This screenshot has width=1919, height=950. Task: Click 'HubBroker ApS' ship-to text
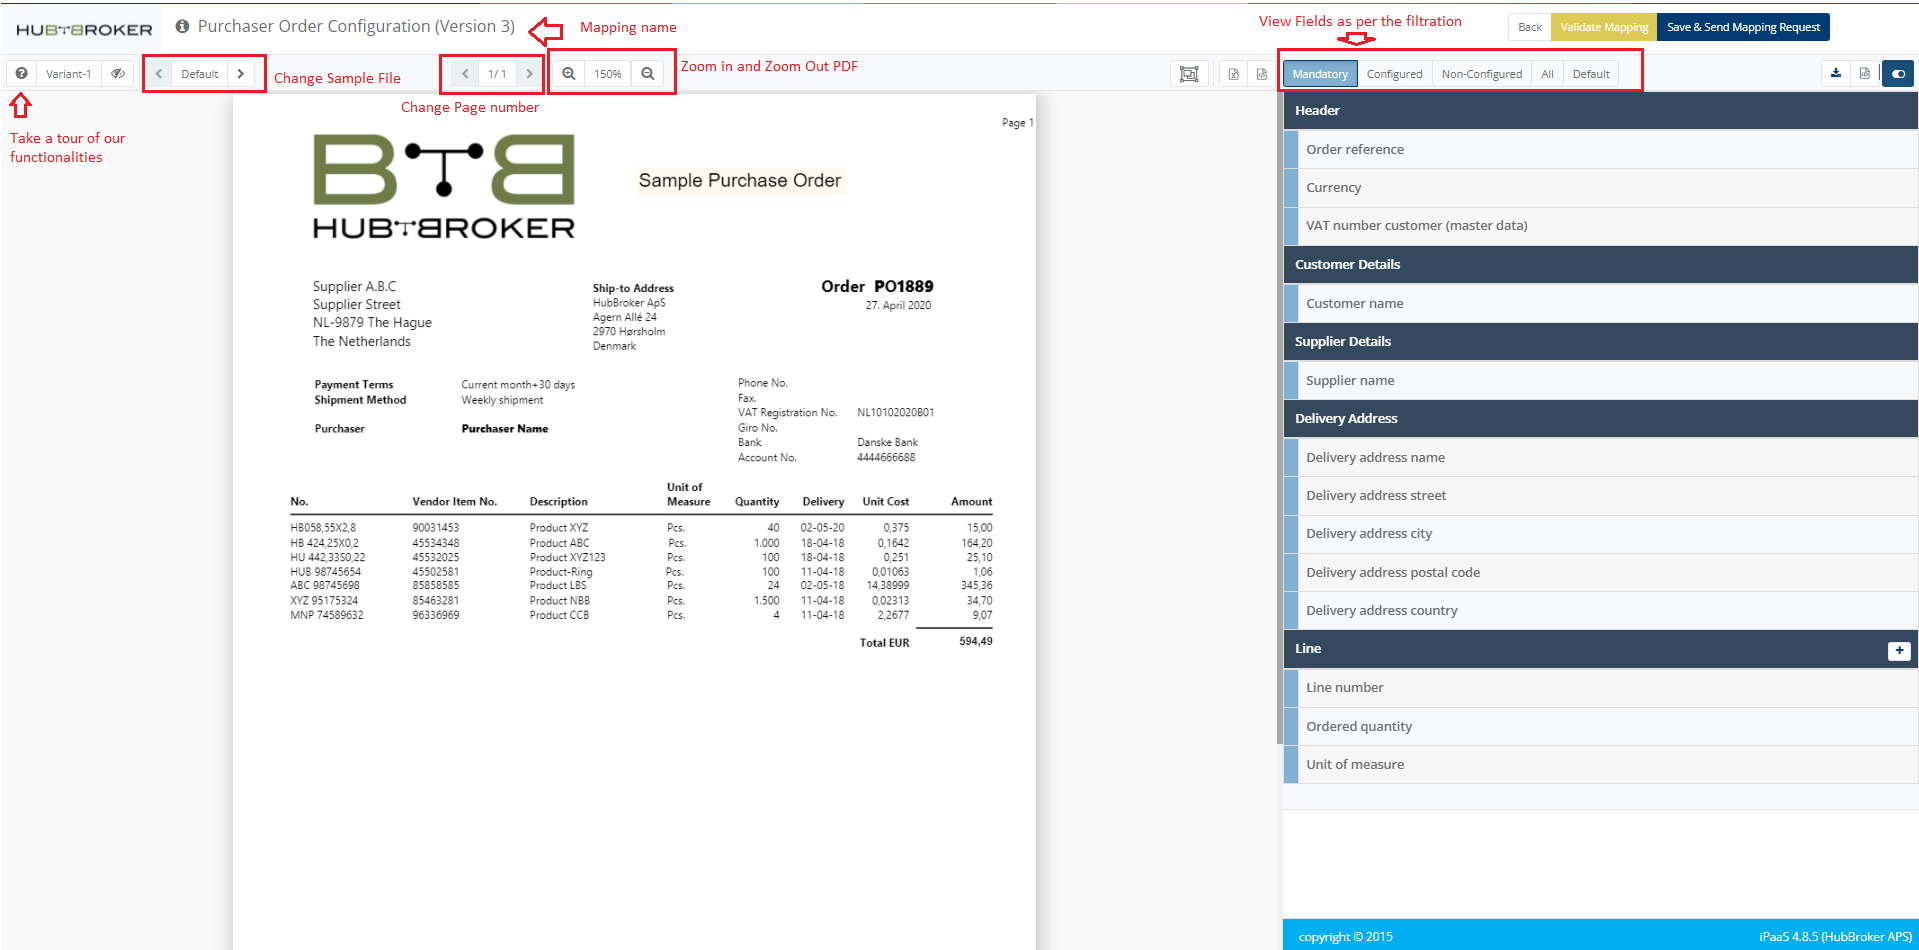coord(629,303)
